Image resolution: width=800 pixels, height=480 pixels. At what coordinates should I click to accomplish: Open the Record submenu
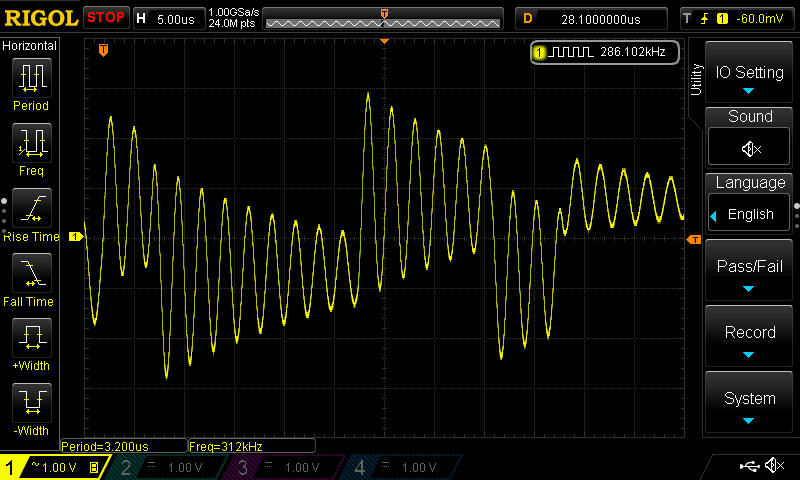point(750,336)
